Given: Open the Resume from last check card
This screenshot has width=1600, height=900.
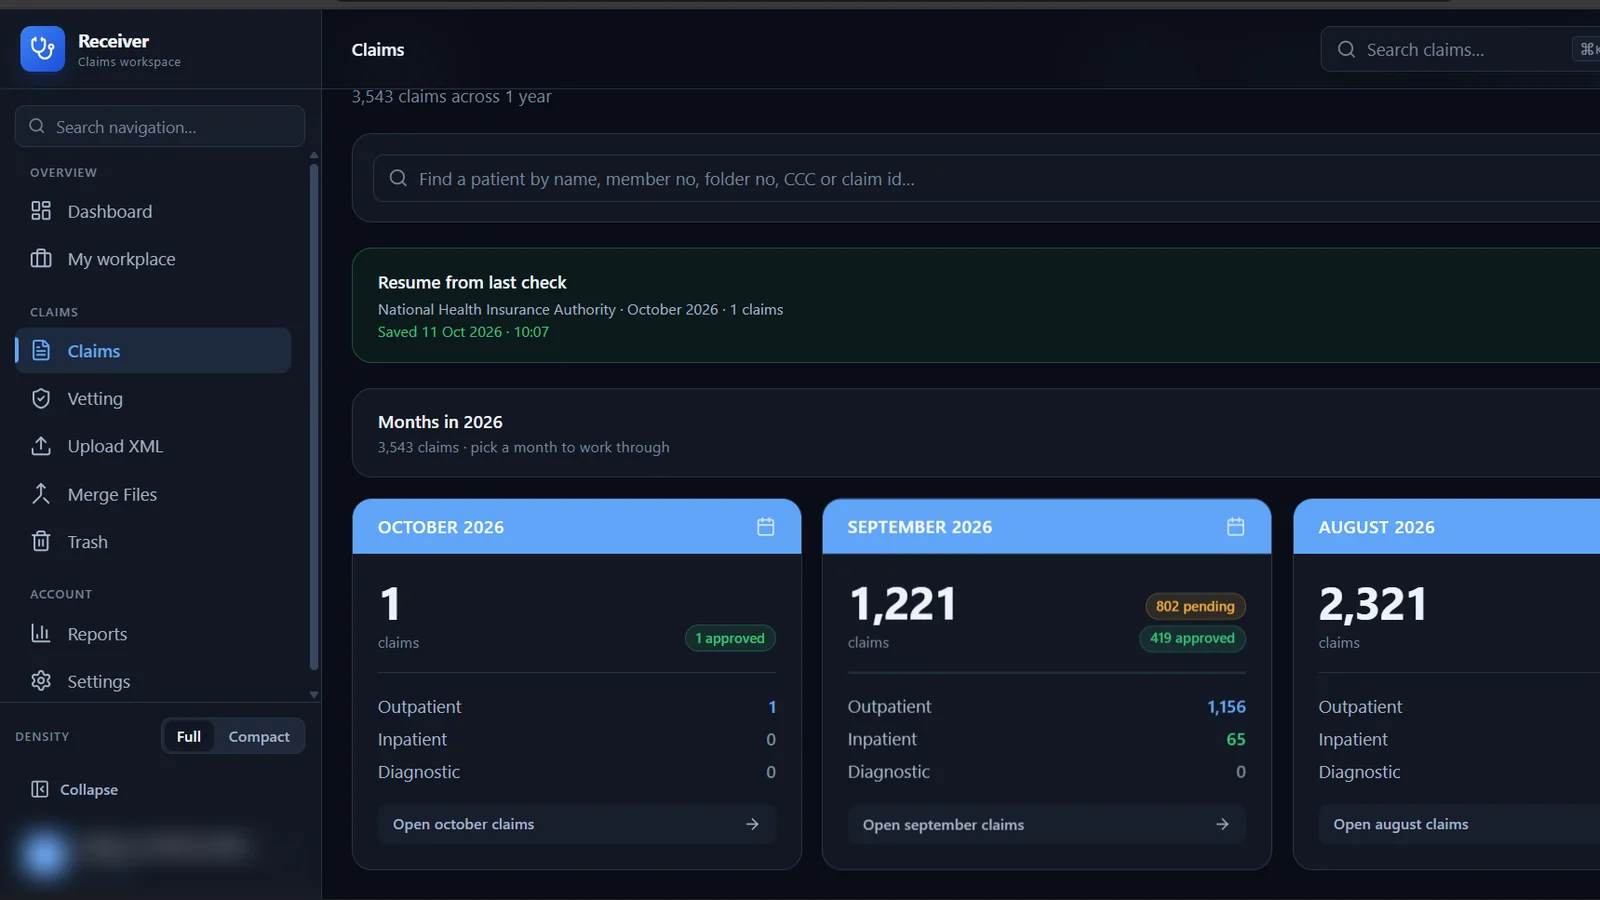Looking at the screenshot, I should click(x=976, y=305).
